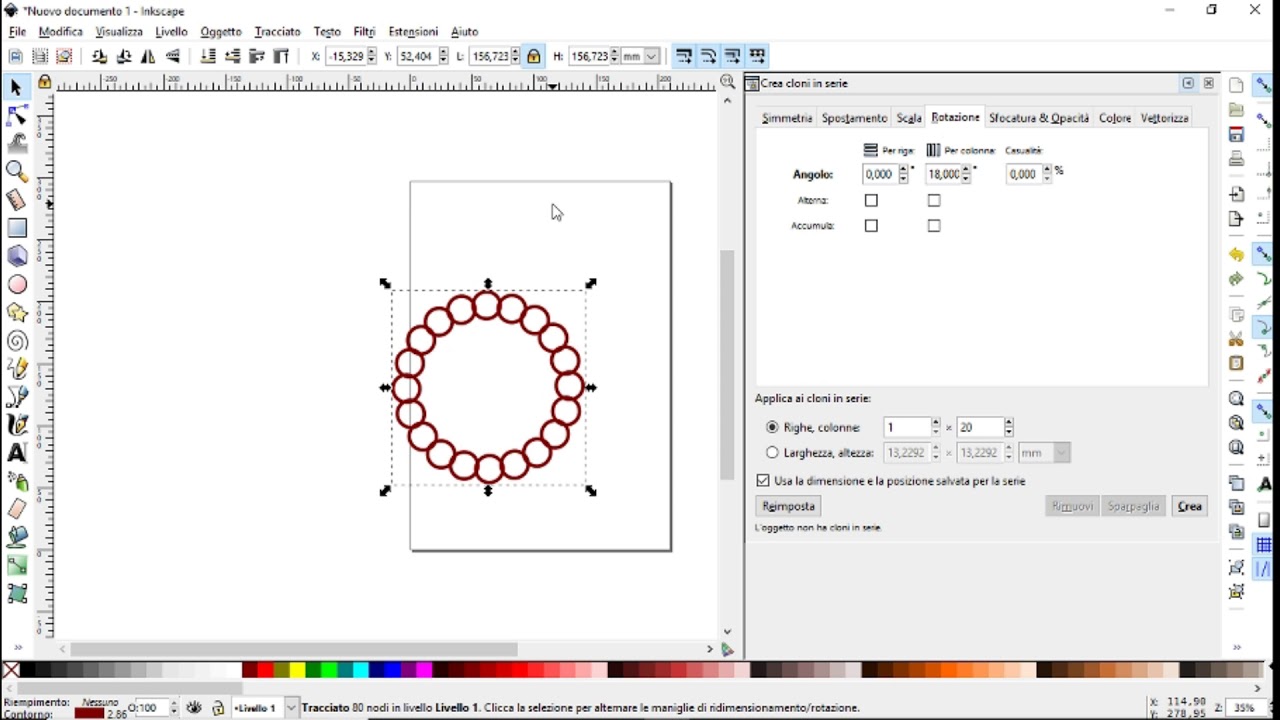Select the Selector arrow tool
The image size is (1280, 720).
16,88
